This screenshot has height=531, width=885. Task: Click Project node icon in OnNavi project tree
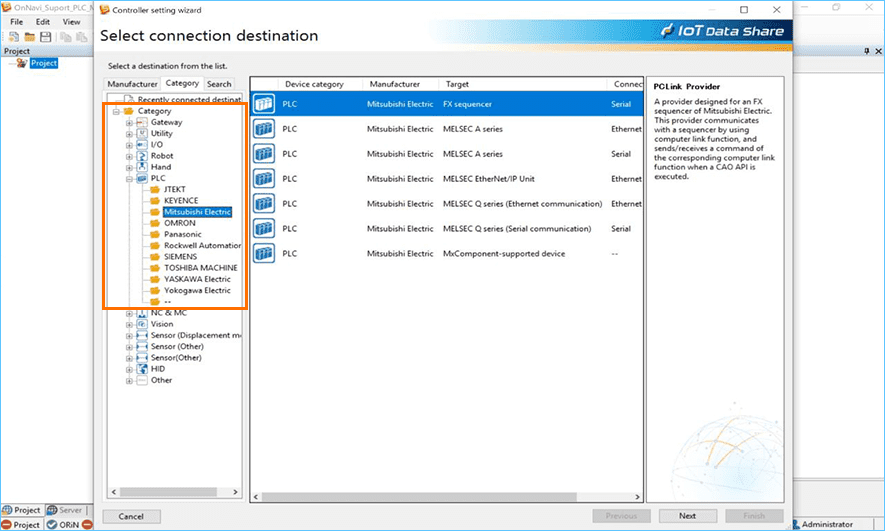22,63
